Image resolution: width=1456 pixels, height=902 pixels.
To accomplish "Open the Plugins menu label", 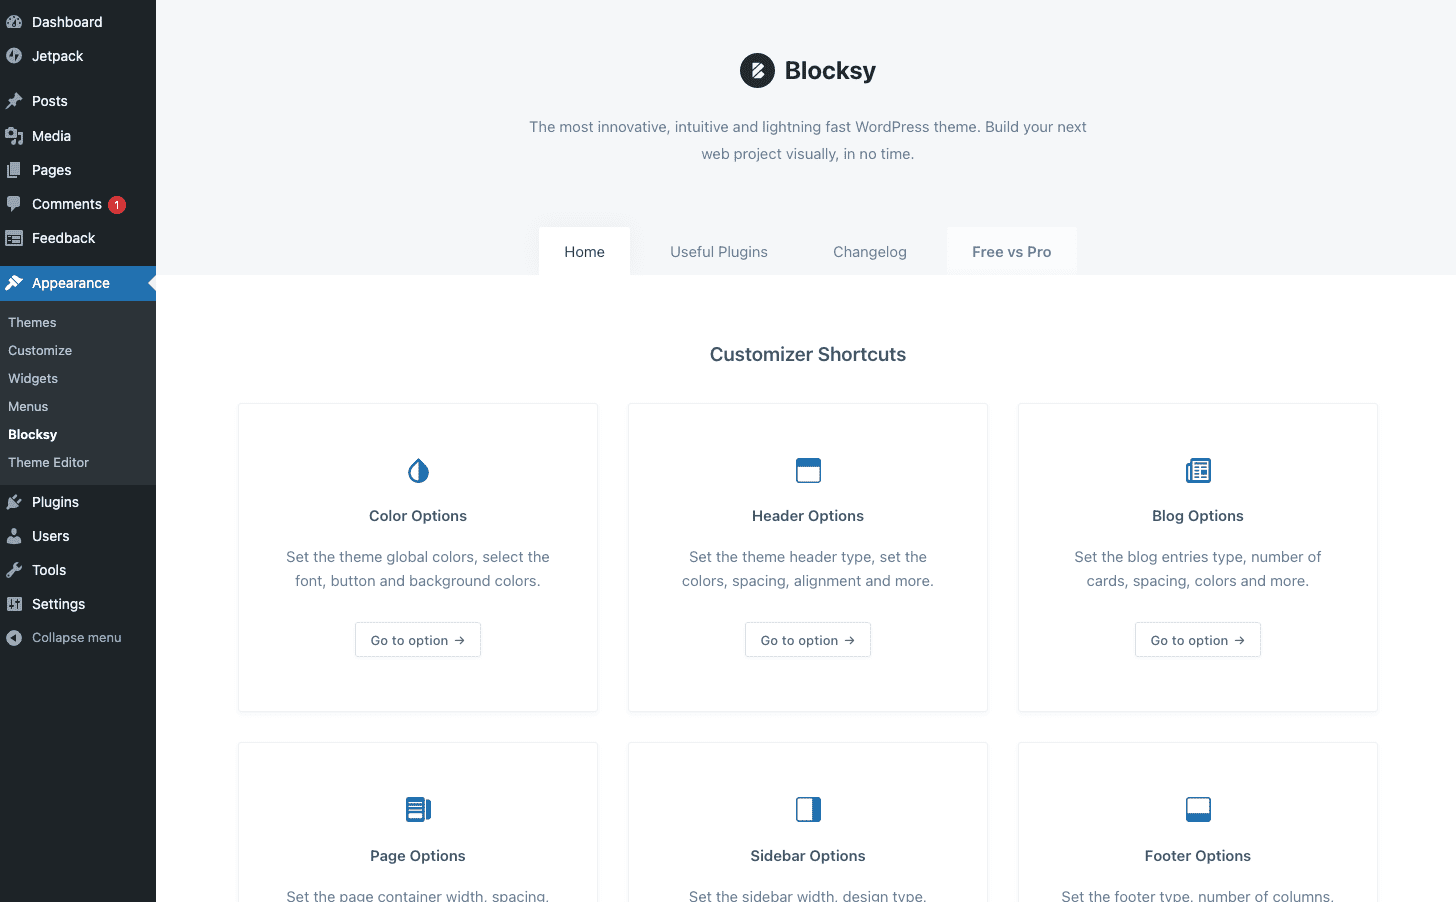I will coord(55,502).
